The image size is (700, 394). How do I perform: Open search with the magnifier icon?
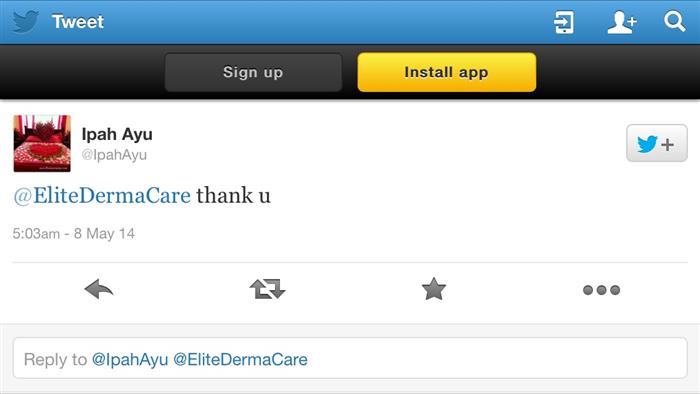coord(674,21)
